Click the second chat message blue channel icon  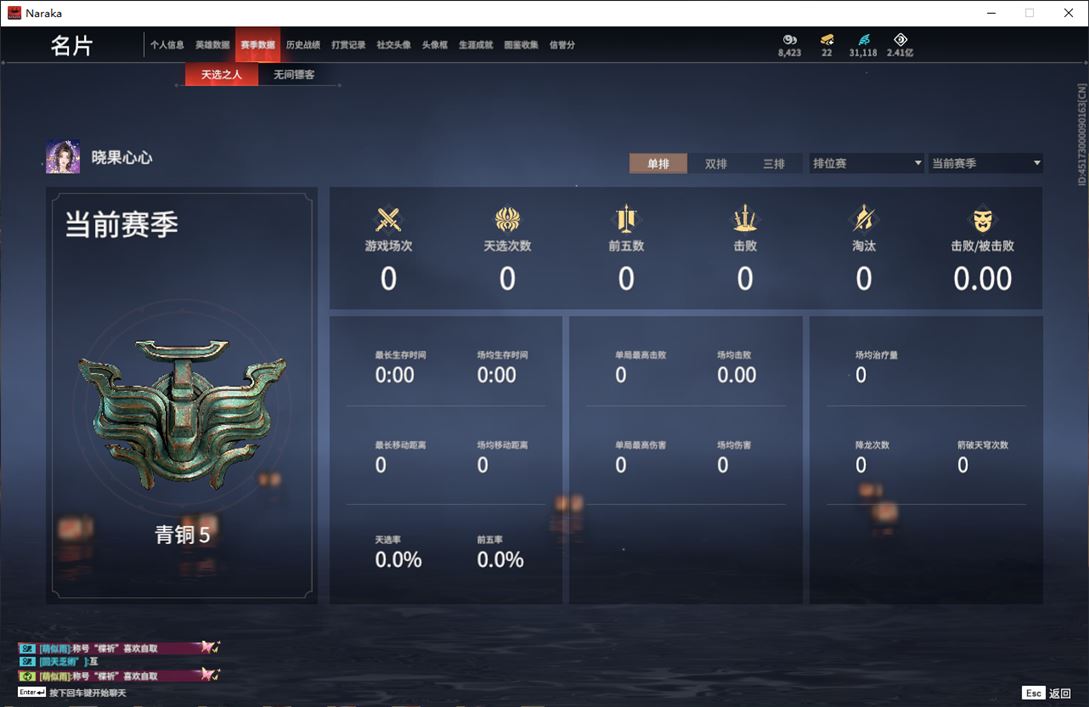pos(27,662)
